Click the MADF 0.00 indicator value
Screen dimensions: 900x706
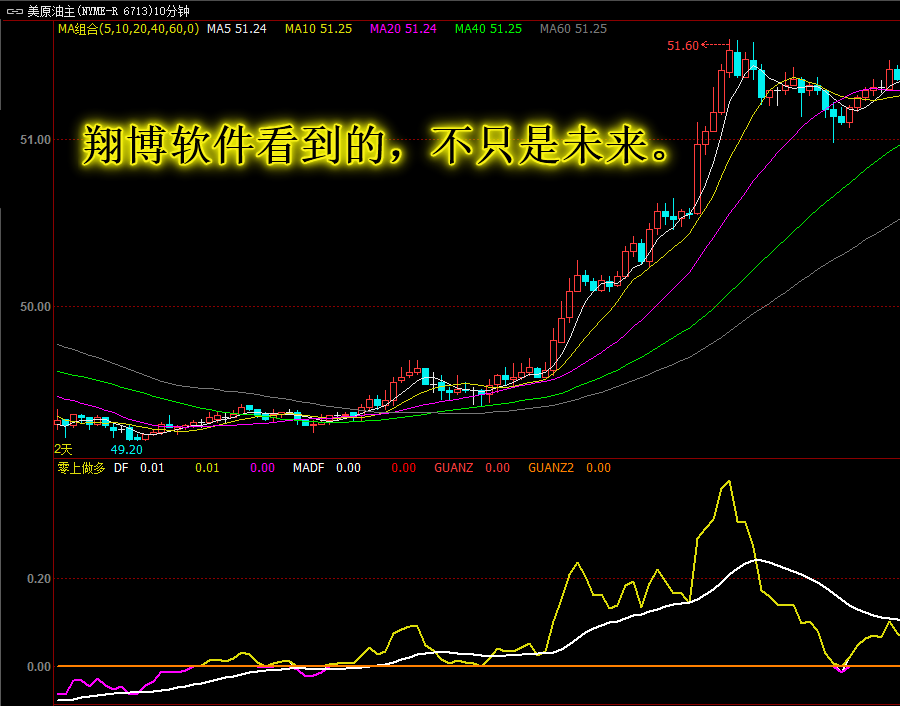coord(327,468)
